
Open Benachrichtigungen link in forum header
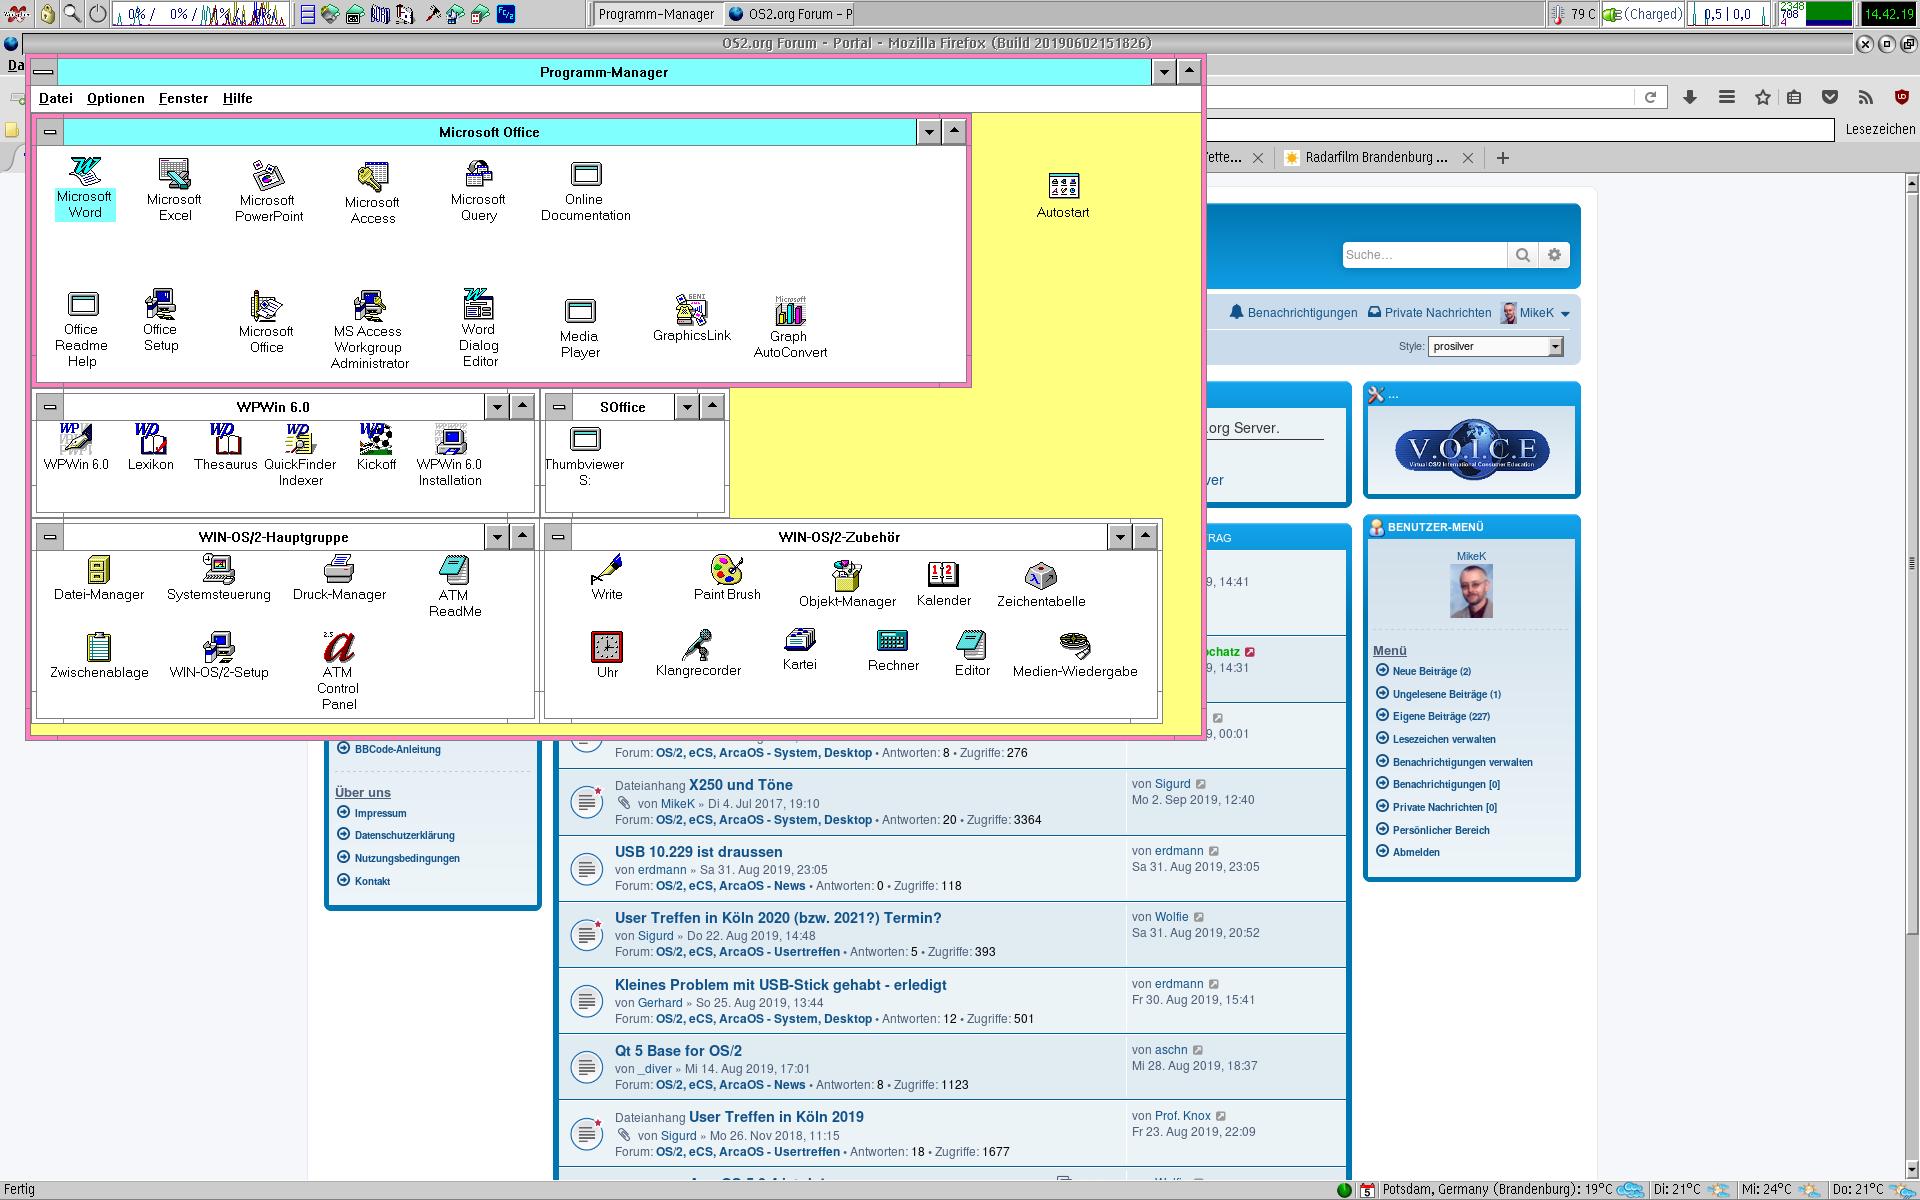[x=1293, y=313]
